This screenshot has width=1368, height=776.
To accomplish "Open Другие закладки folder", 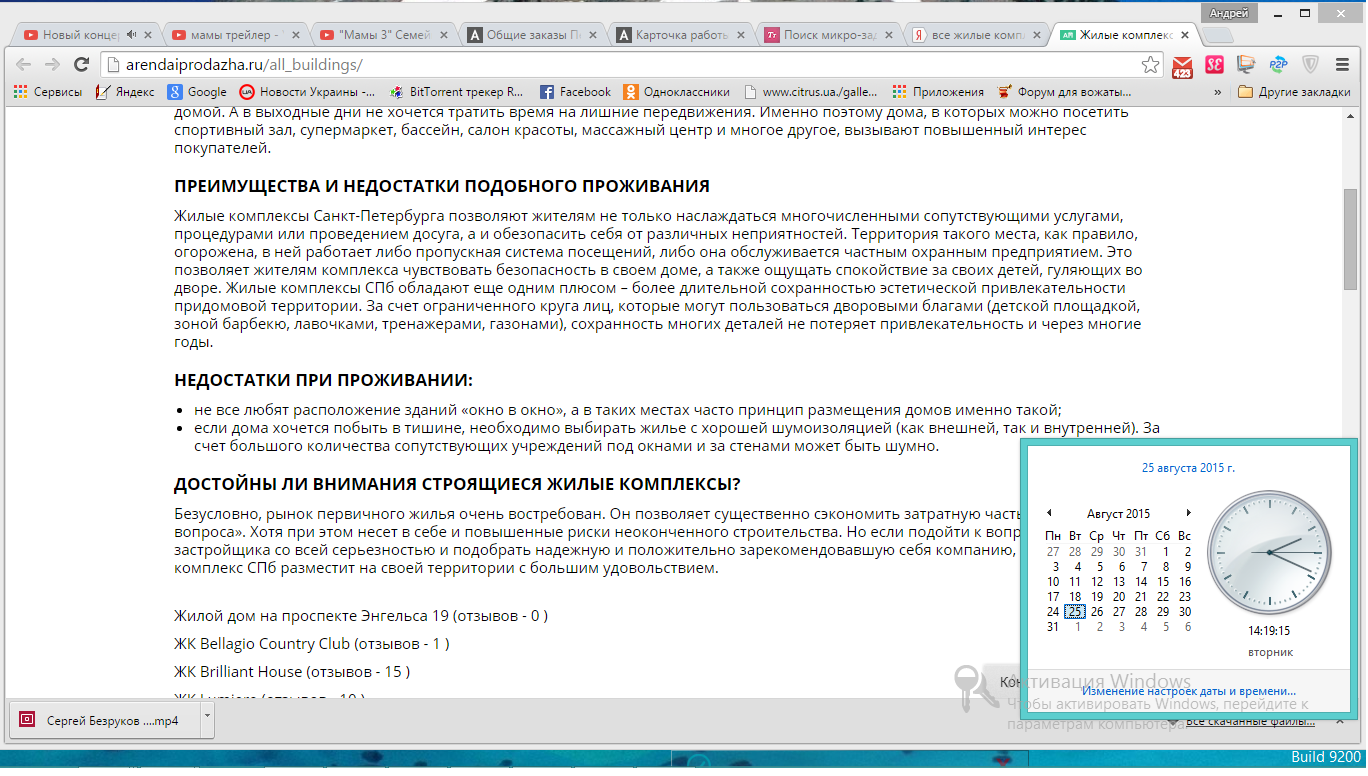I will [1294, 92].
